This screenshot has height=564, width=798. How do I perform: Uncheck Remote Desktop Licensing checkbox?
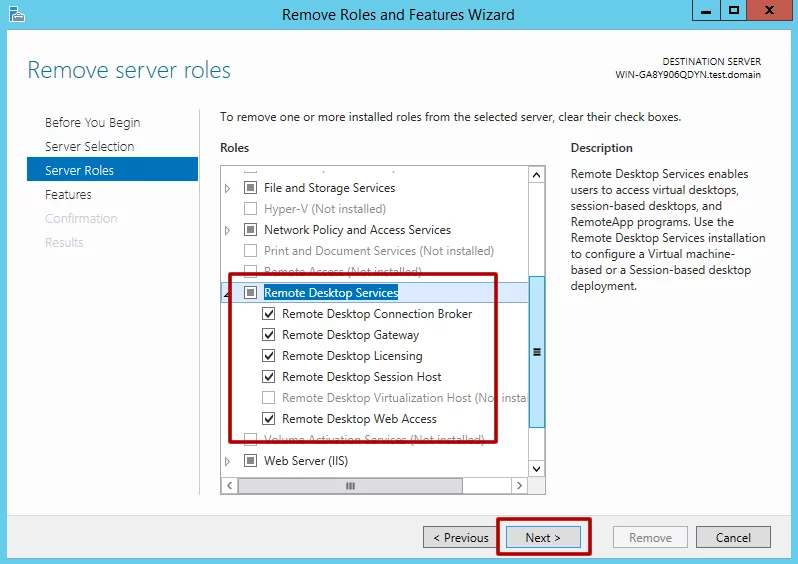pyautogui.click(x=269, y=356)
